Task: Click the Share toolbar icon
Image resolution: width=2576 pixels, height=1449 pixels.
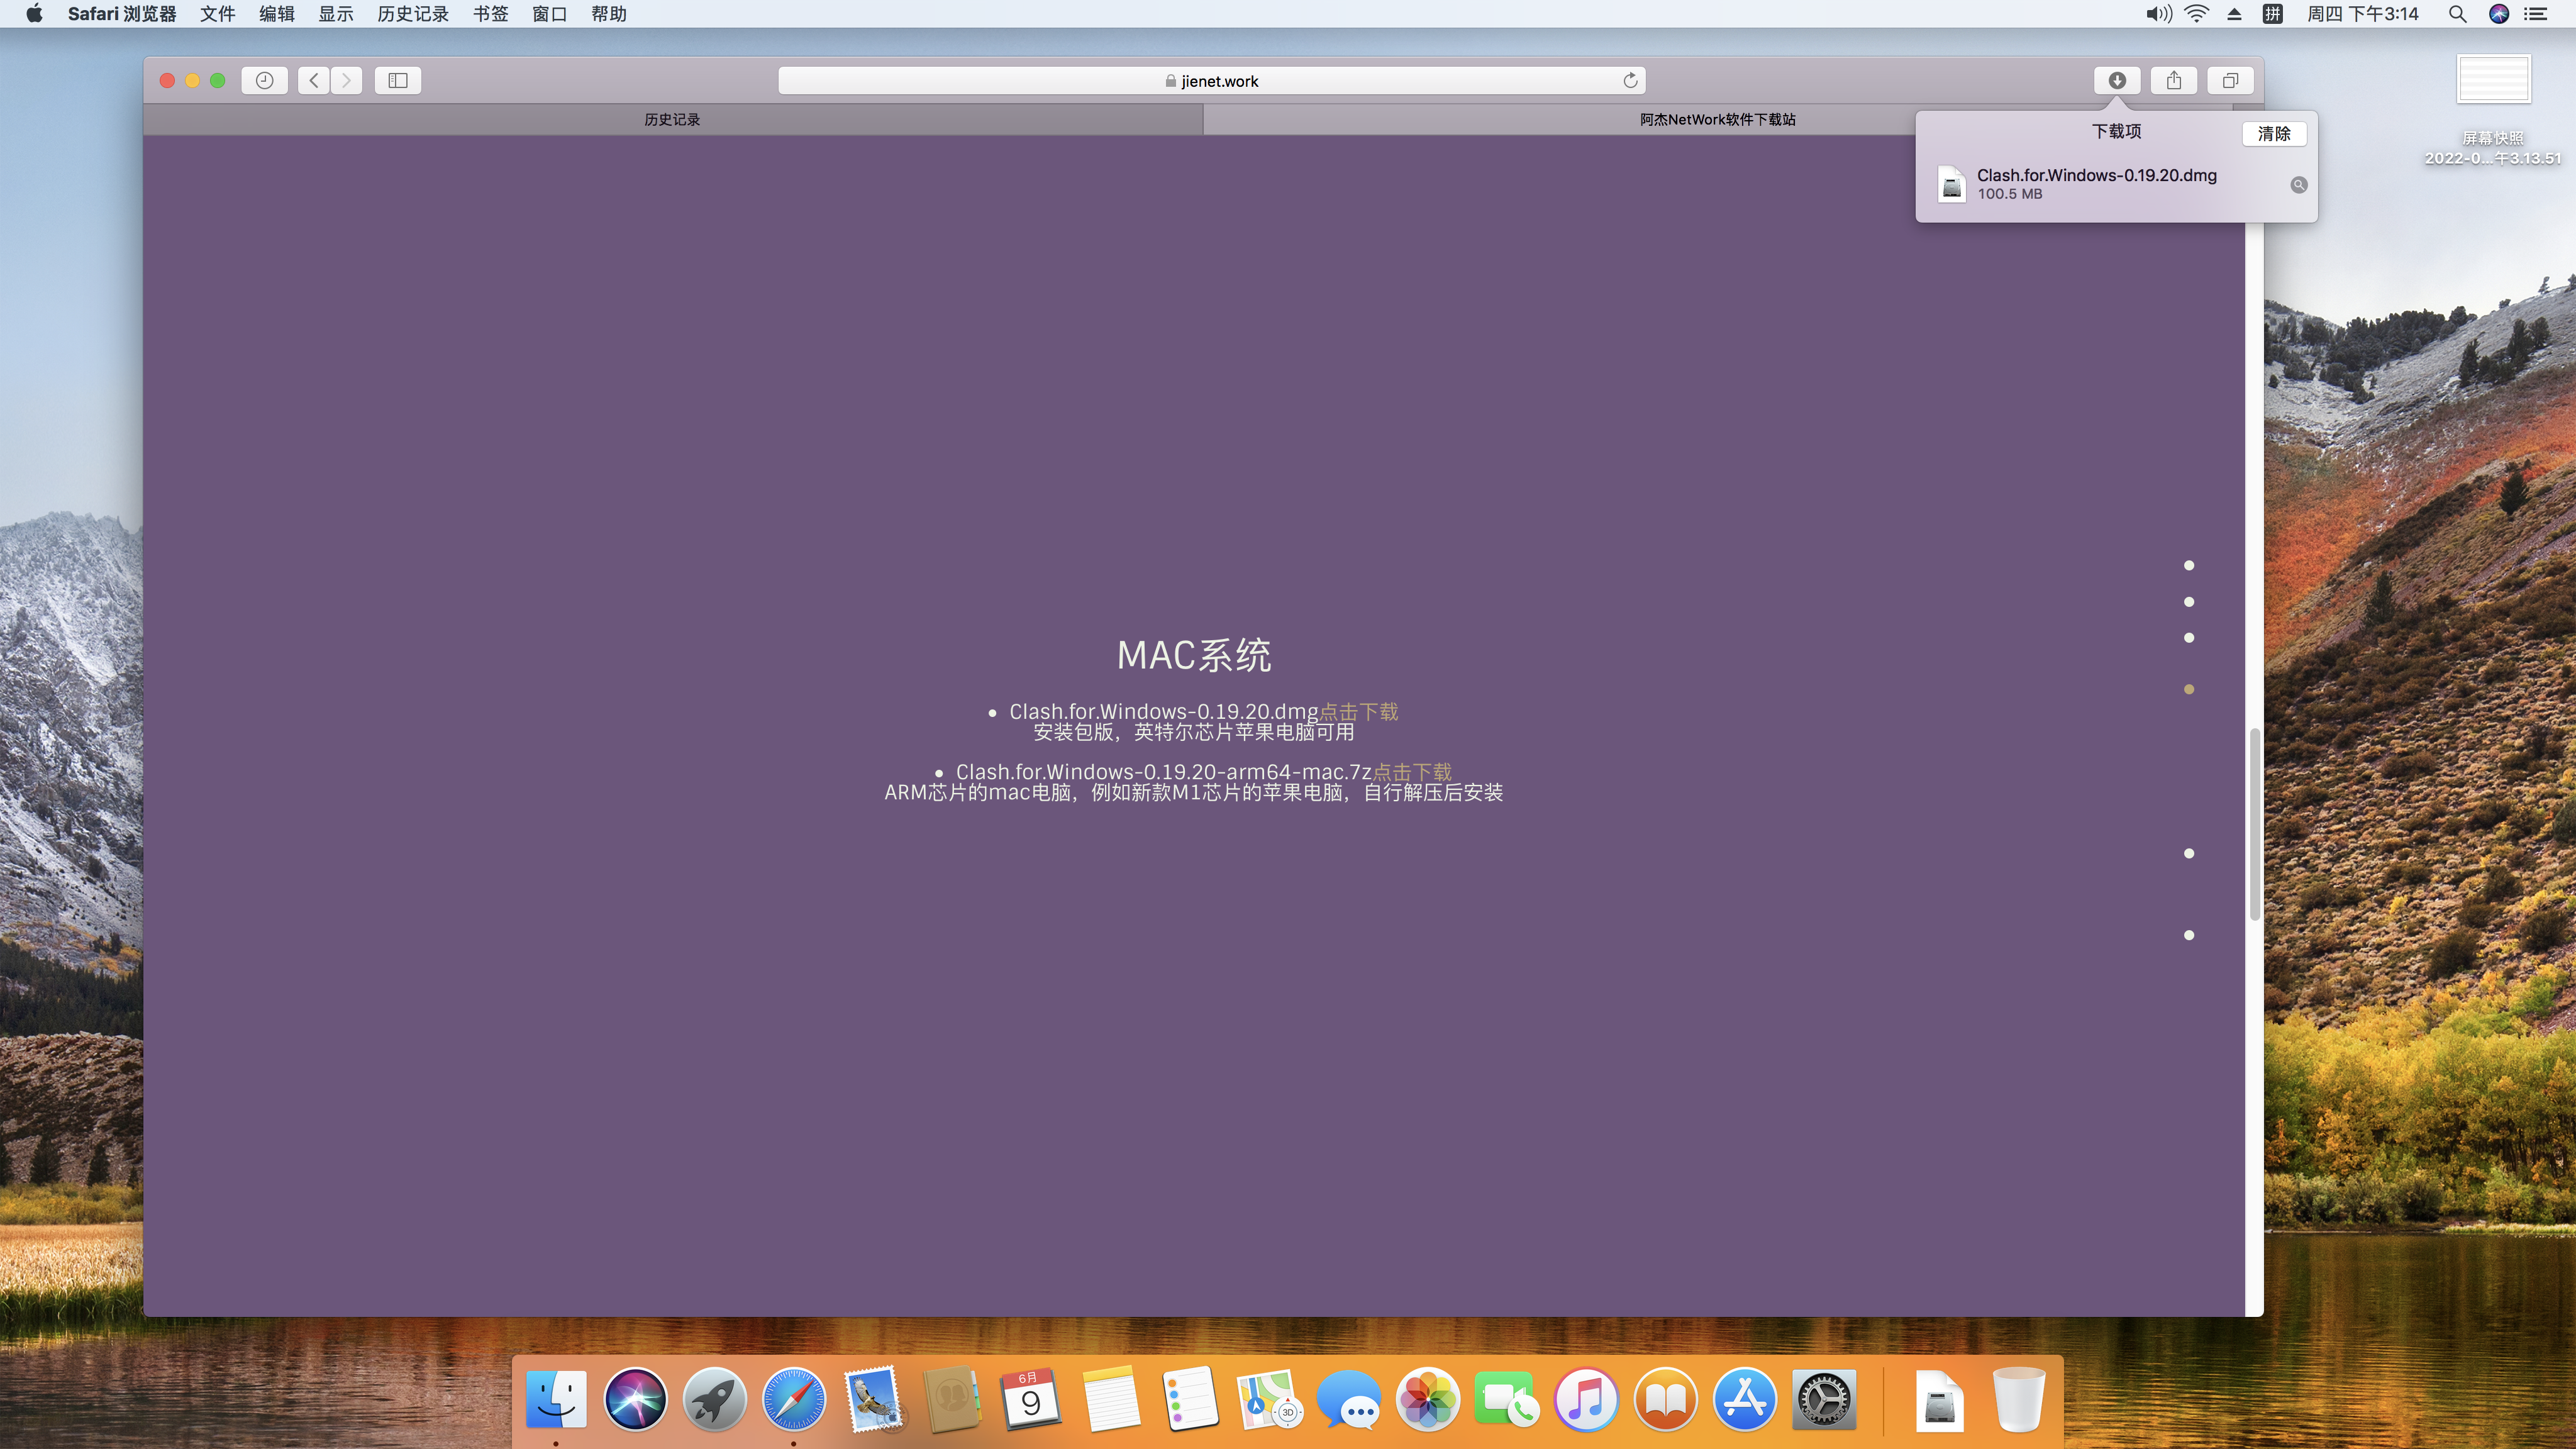Action: (x=2174, y=80)
